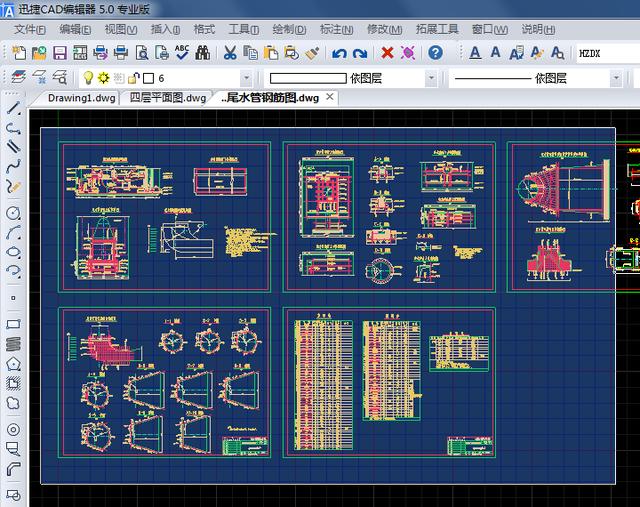
Task: Select the Line drawing tool
Action: click(14, 108)
